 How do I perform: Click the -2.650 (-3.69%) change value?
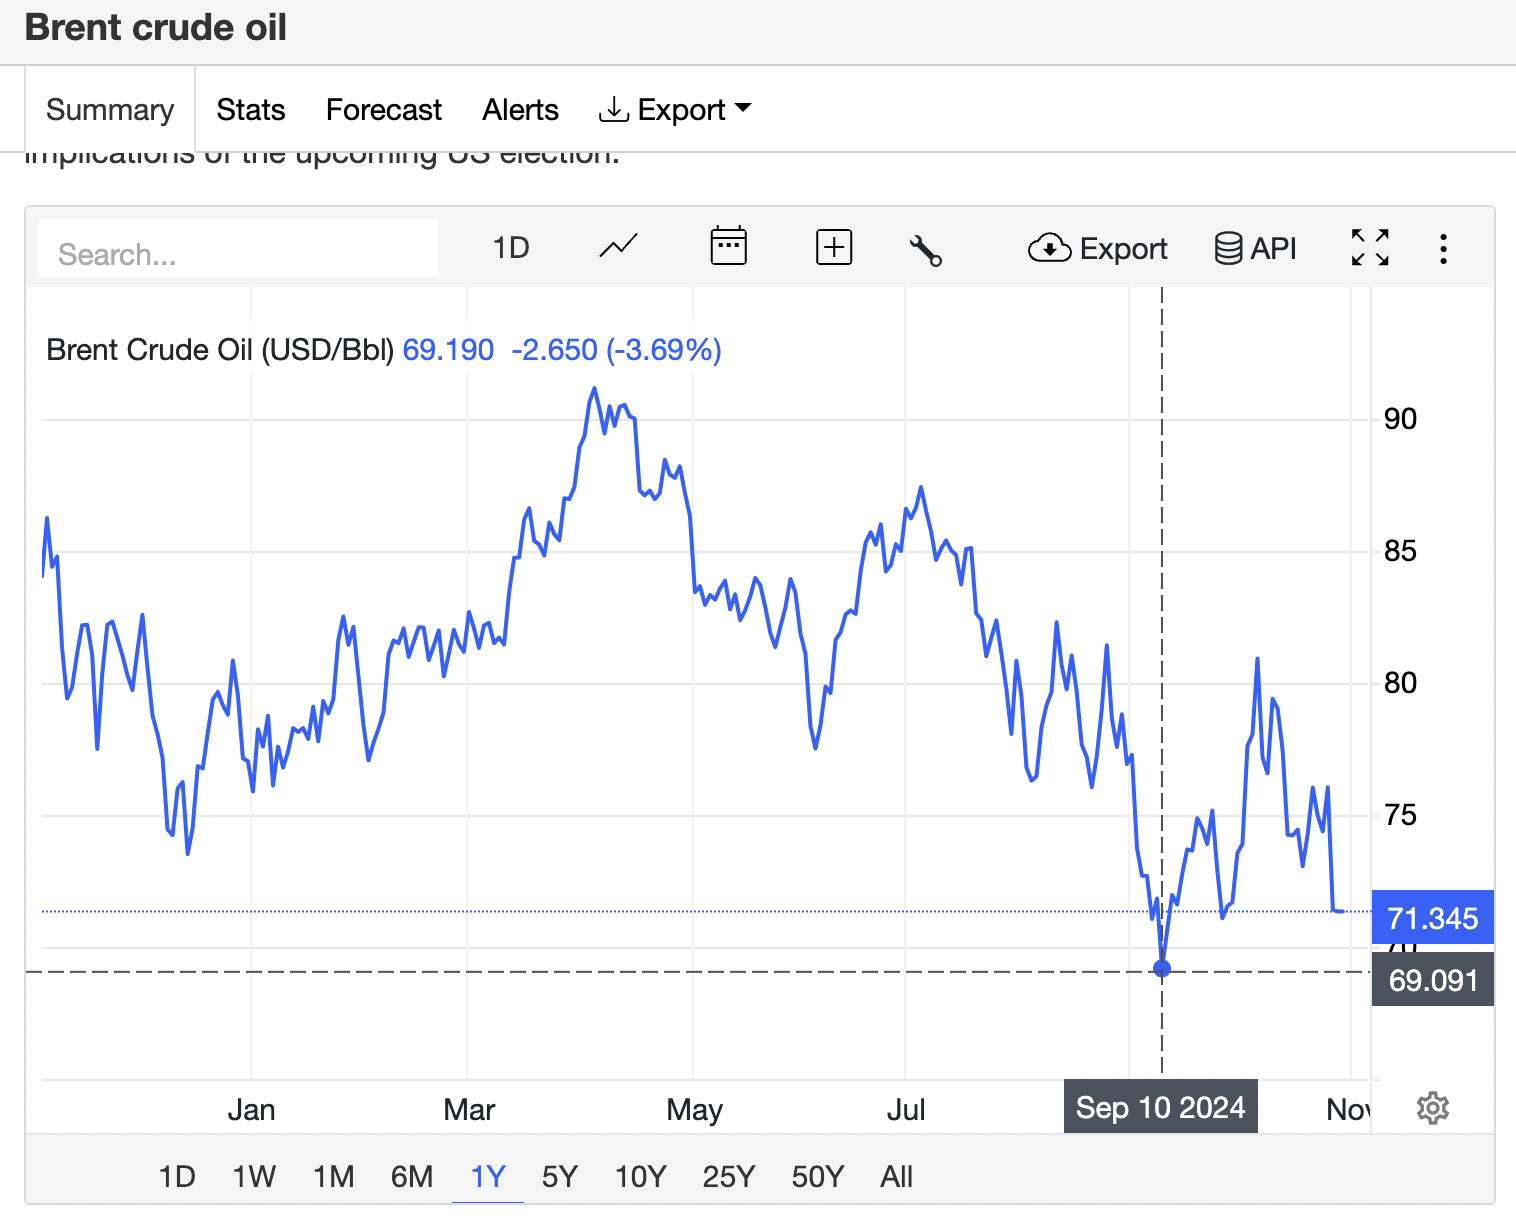(x=616, y=350)
